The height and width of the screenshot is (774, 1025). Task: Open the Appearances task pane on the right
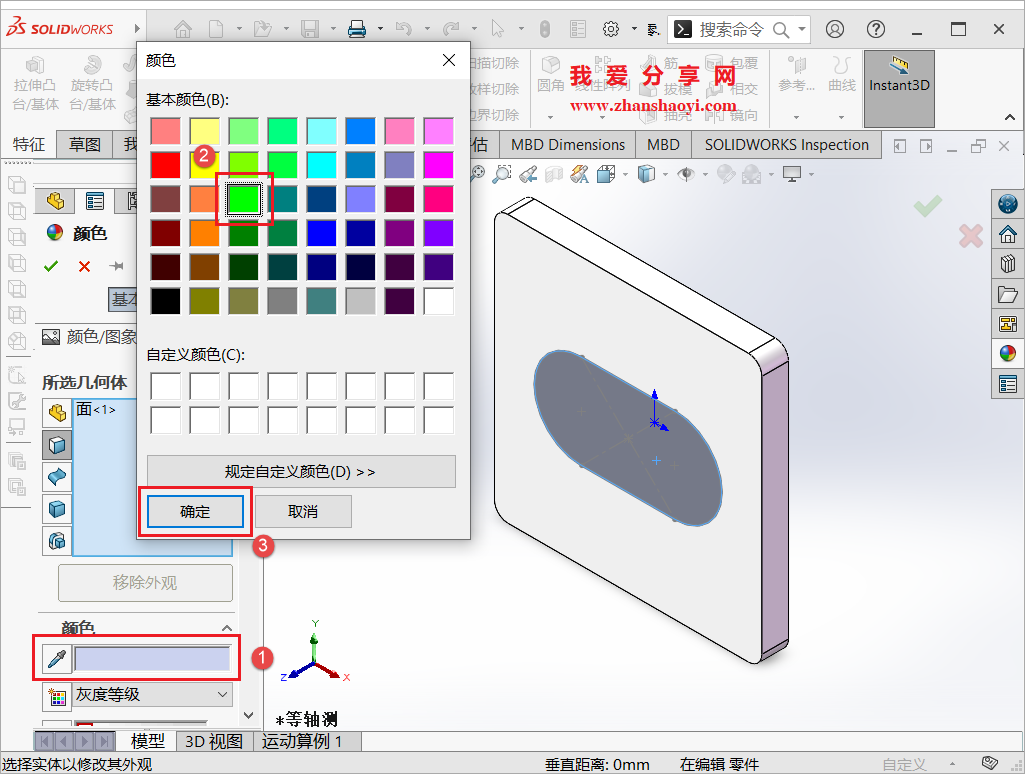point(1007,353)
